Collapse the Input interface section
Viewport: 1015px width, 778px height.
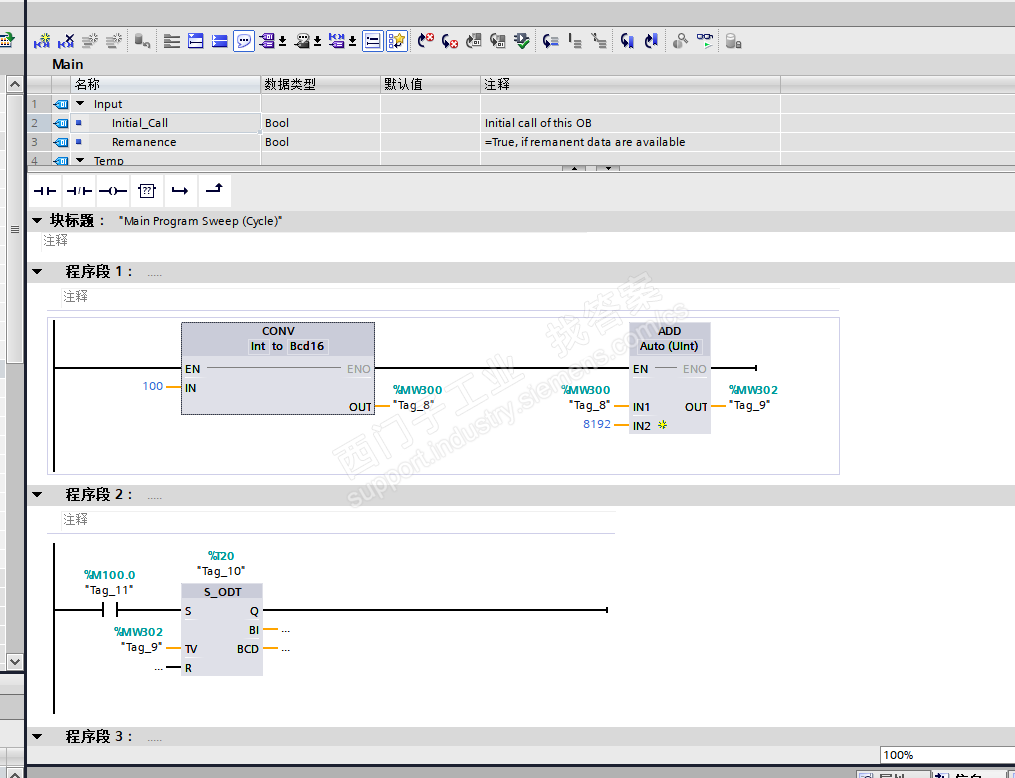80,104
